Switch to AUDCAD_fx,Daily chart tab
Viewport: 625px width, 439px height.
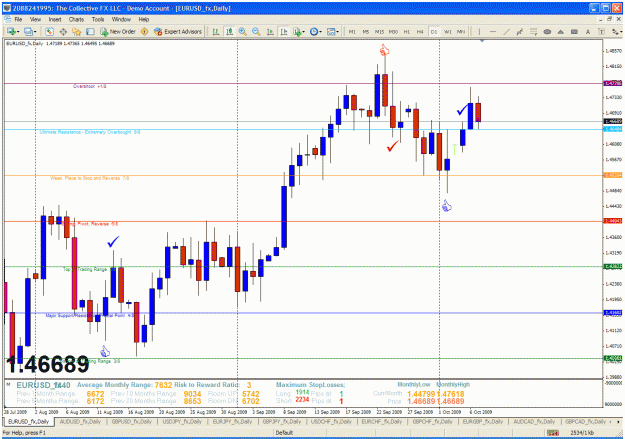click(534, 421)
